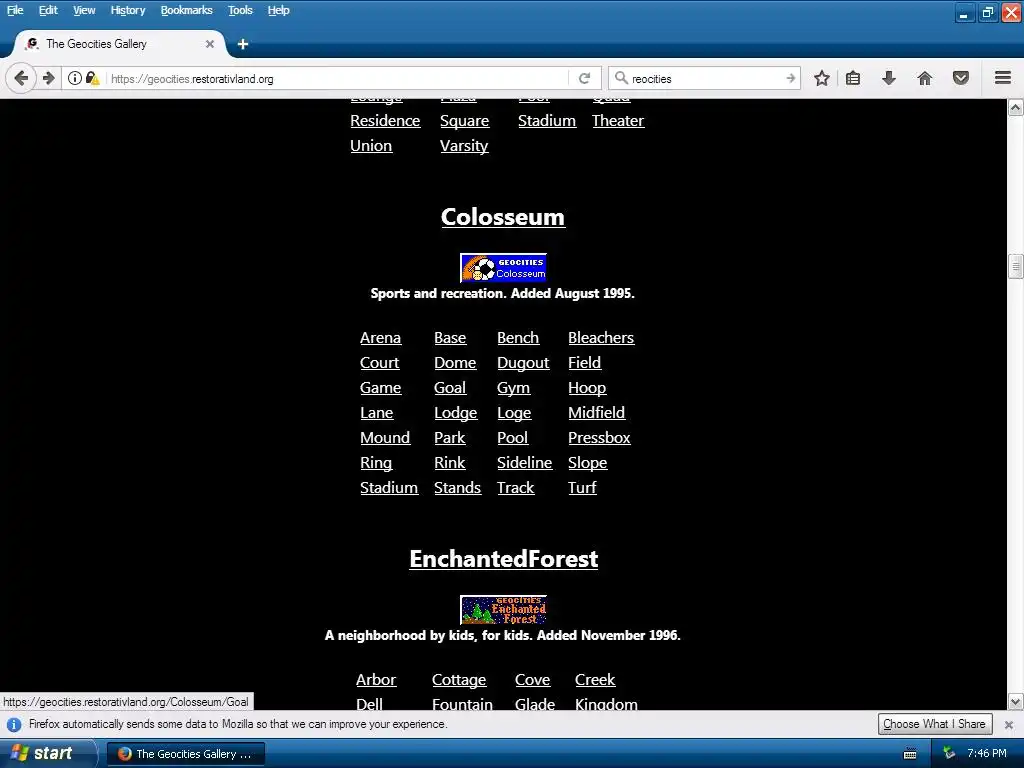Open the Union link
The height and width of the screenshot is (768, 1024).
point(371,146)
